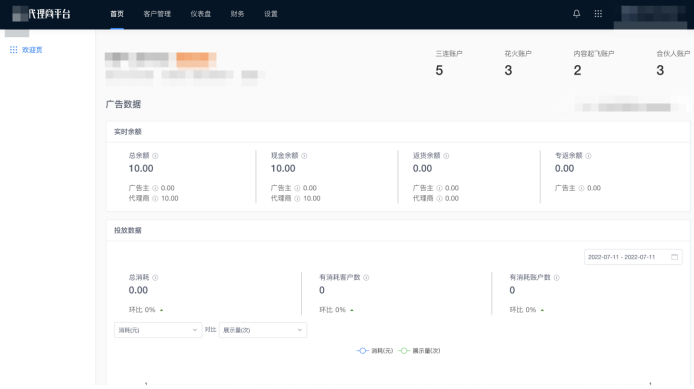694x389 pixels.
Task: Open the user account area at top right
Action: coord(651,16)
